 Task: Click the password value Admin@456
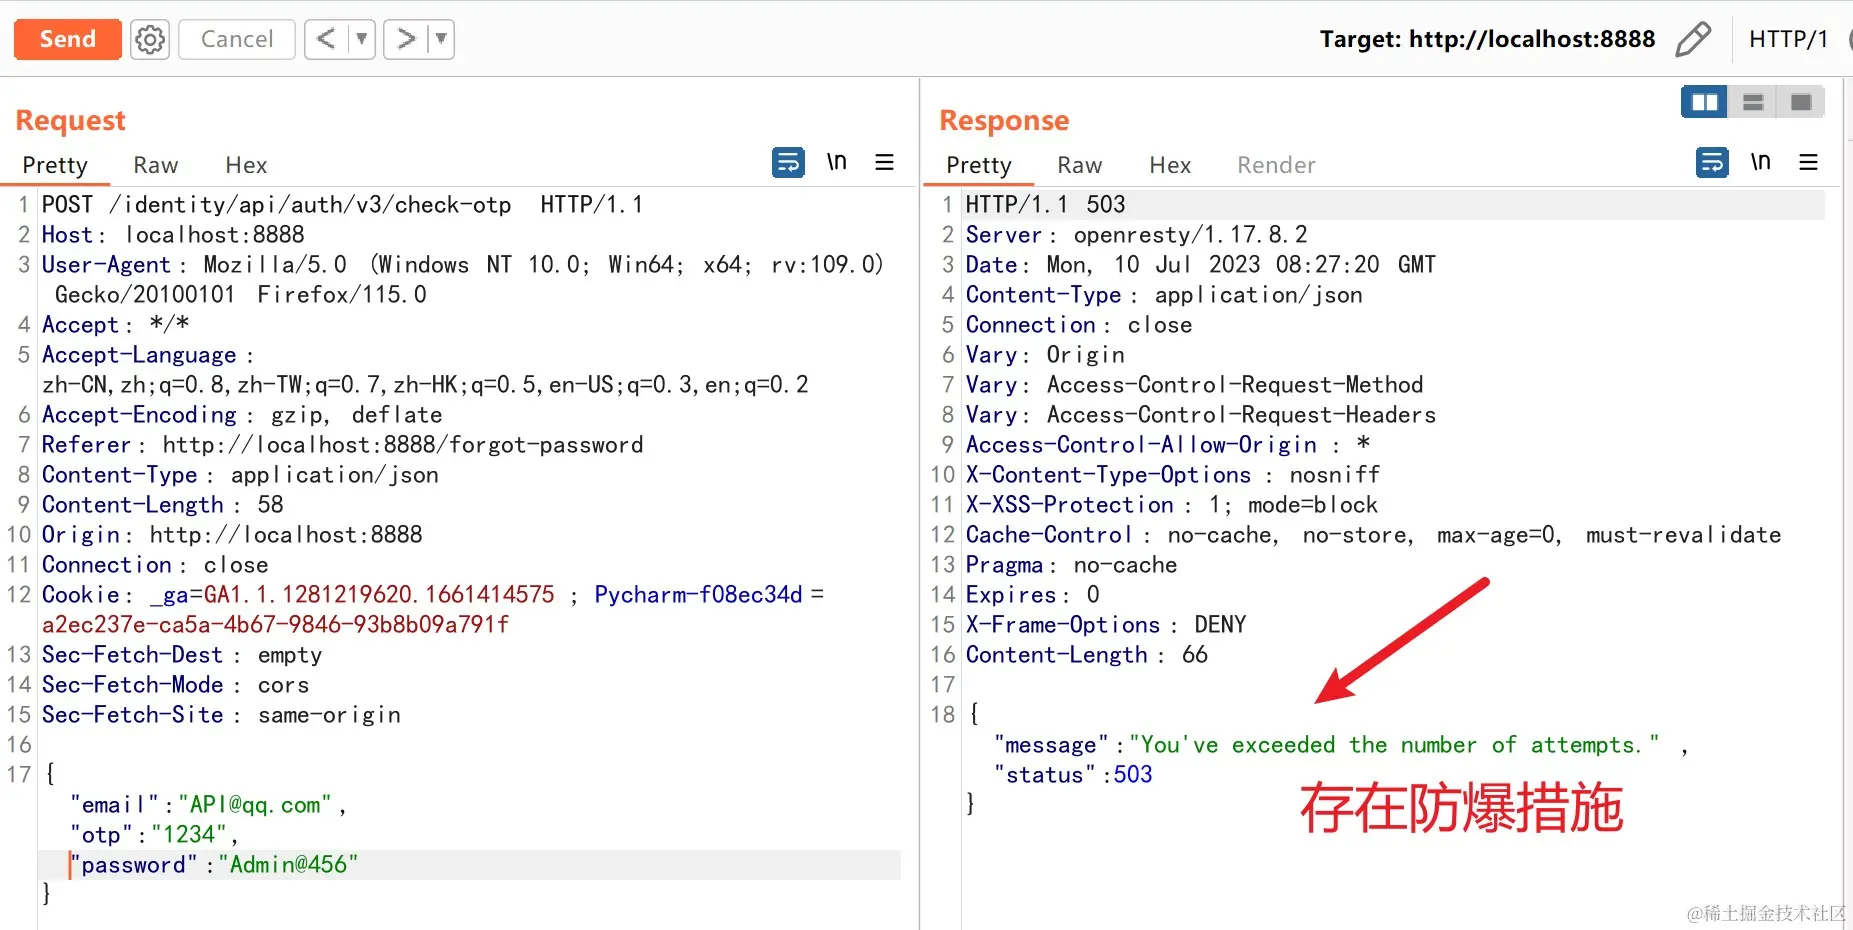(288, 865)
